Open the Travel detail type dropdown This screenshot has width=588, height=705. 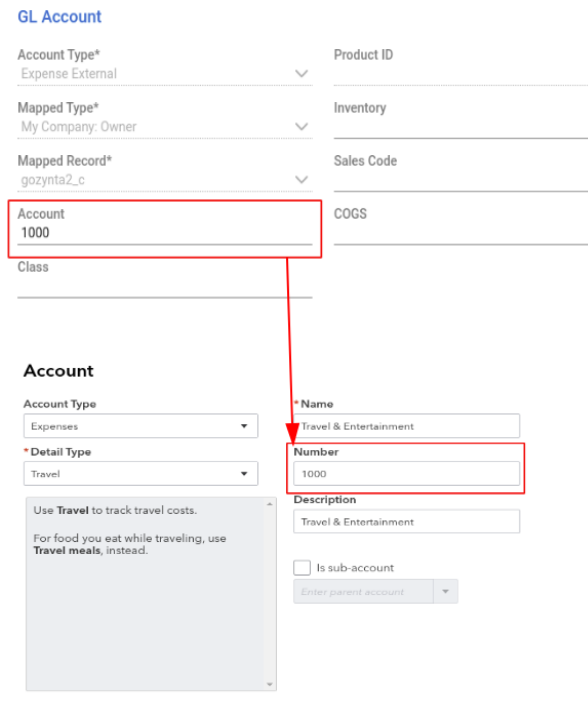tap(141, 473)
